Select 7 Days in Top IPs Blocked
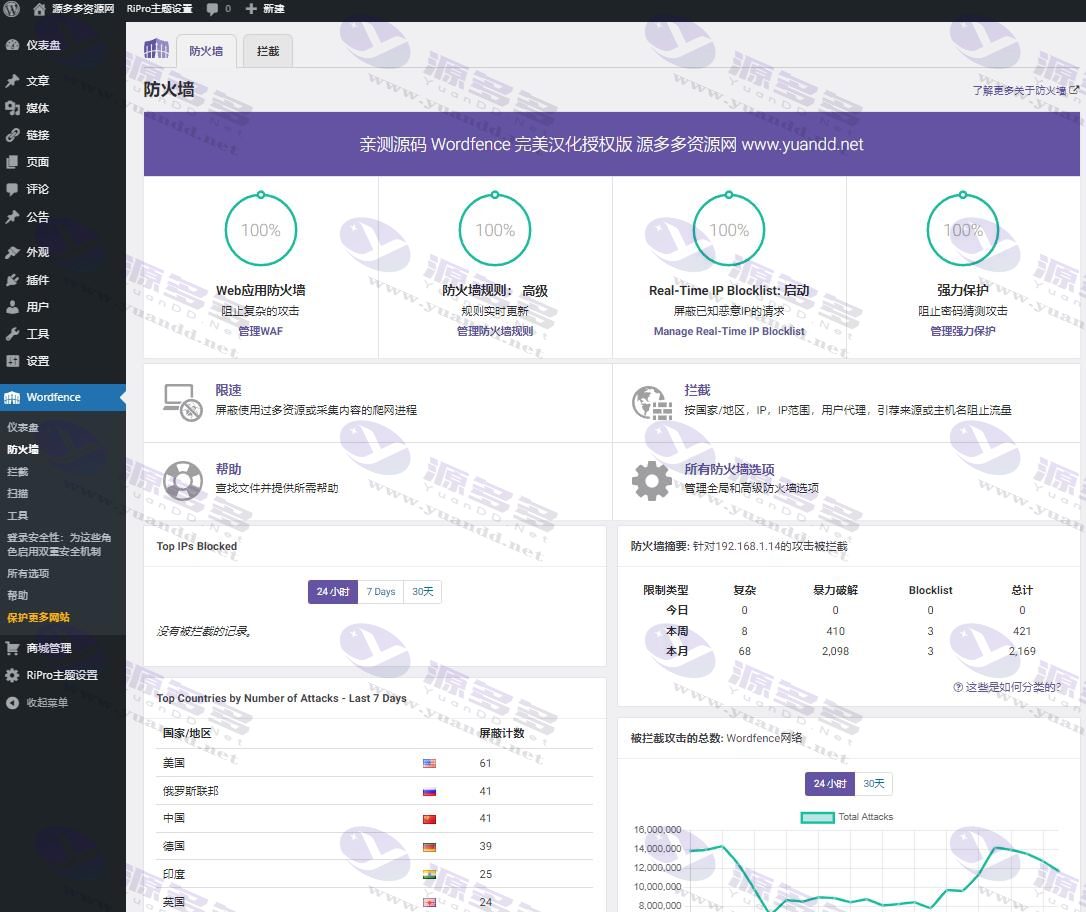Image resolution: width=1086 pixels, height=912 pixels. click(x=381, y=591)
